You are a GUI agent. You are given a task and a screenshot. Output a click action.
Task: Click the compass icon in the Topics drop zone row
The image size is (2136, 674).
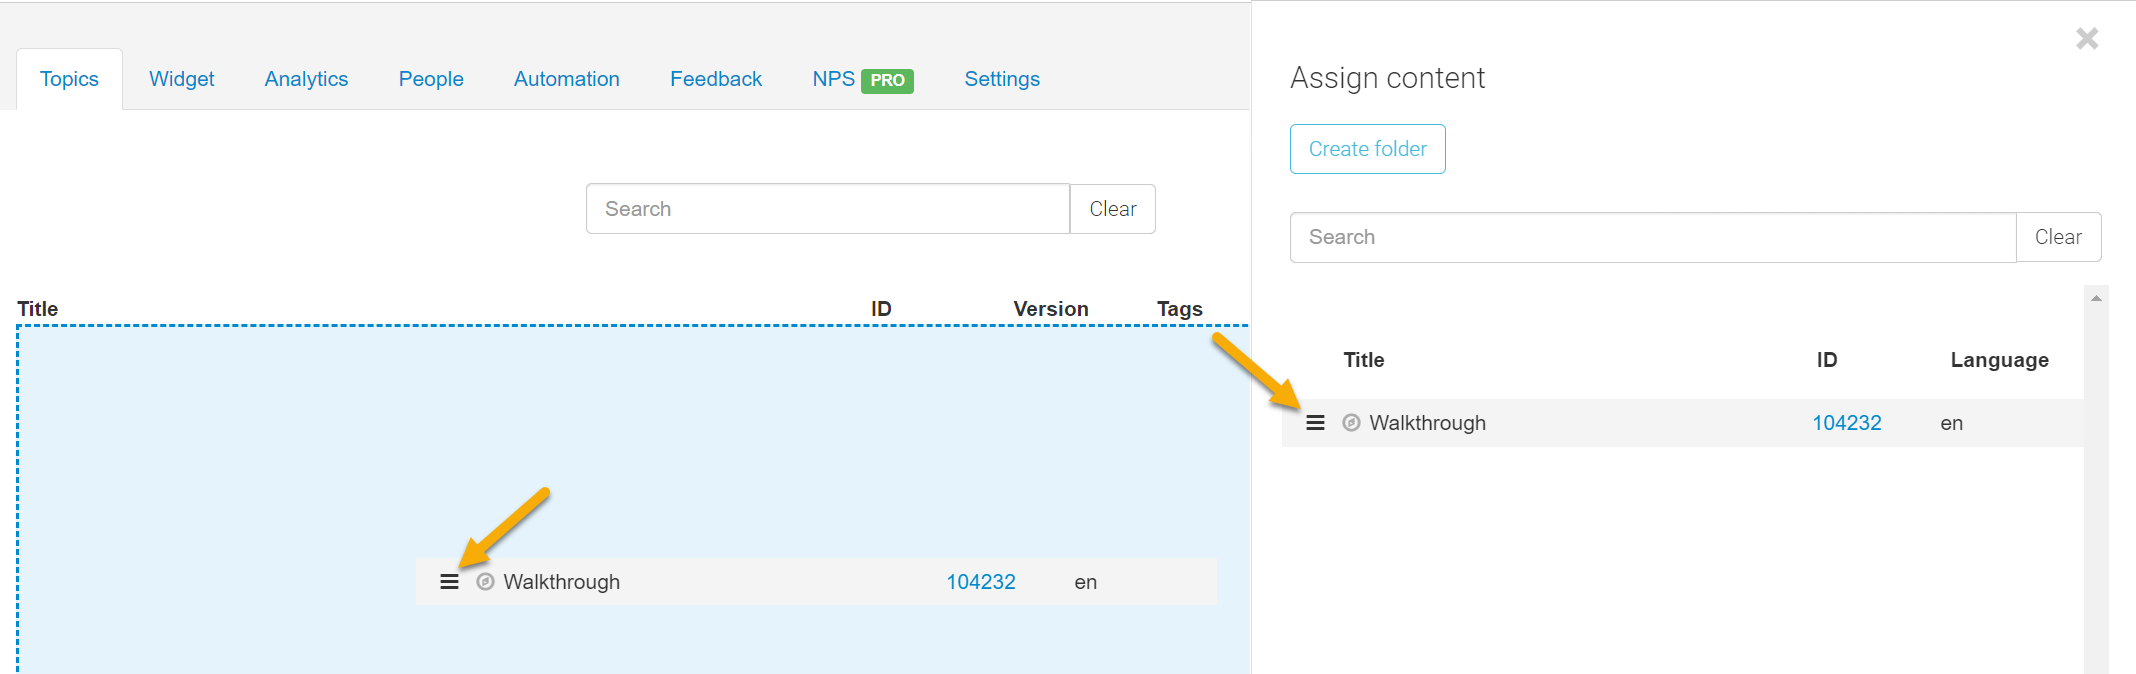[x=485, y=582]
